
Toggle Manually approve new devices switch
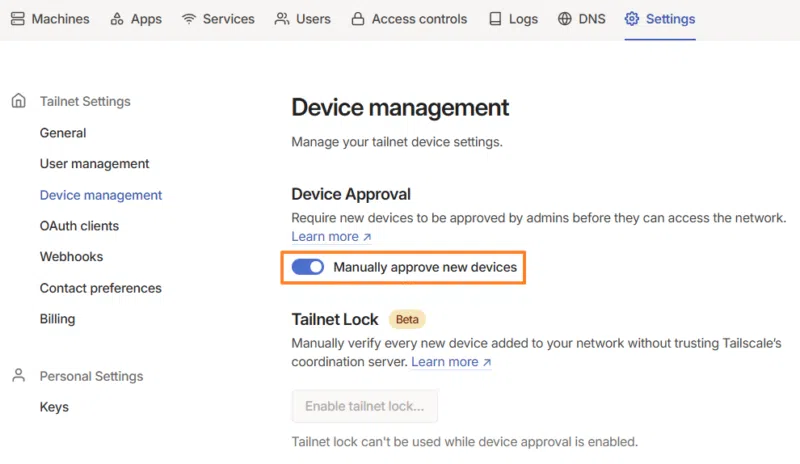[308, 267]
